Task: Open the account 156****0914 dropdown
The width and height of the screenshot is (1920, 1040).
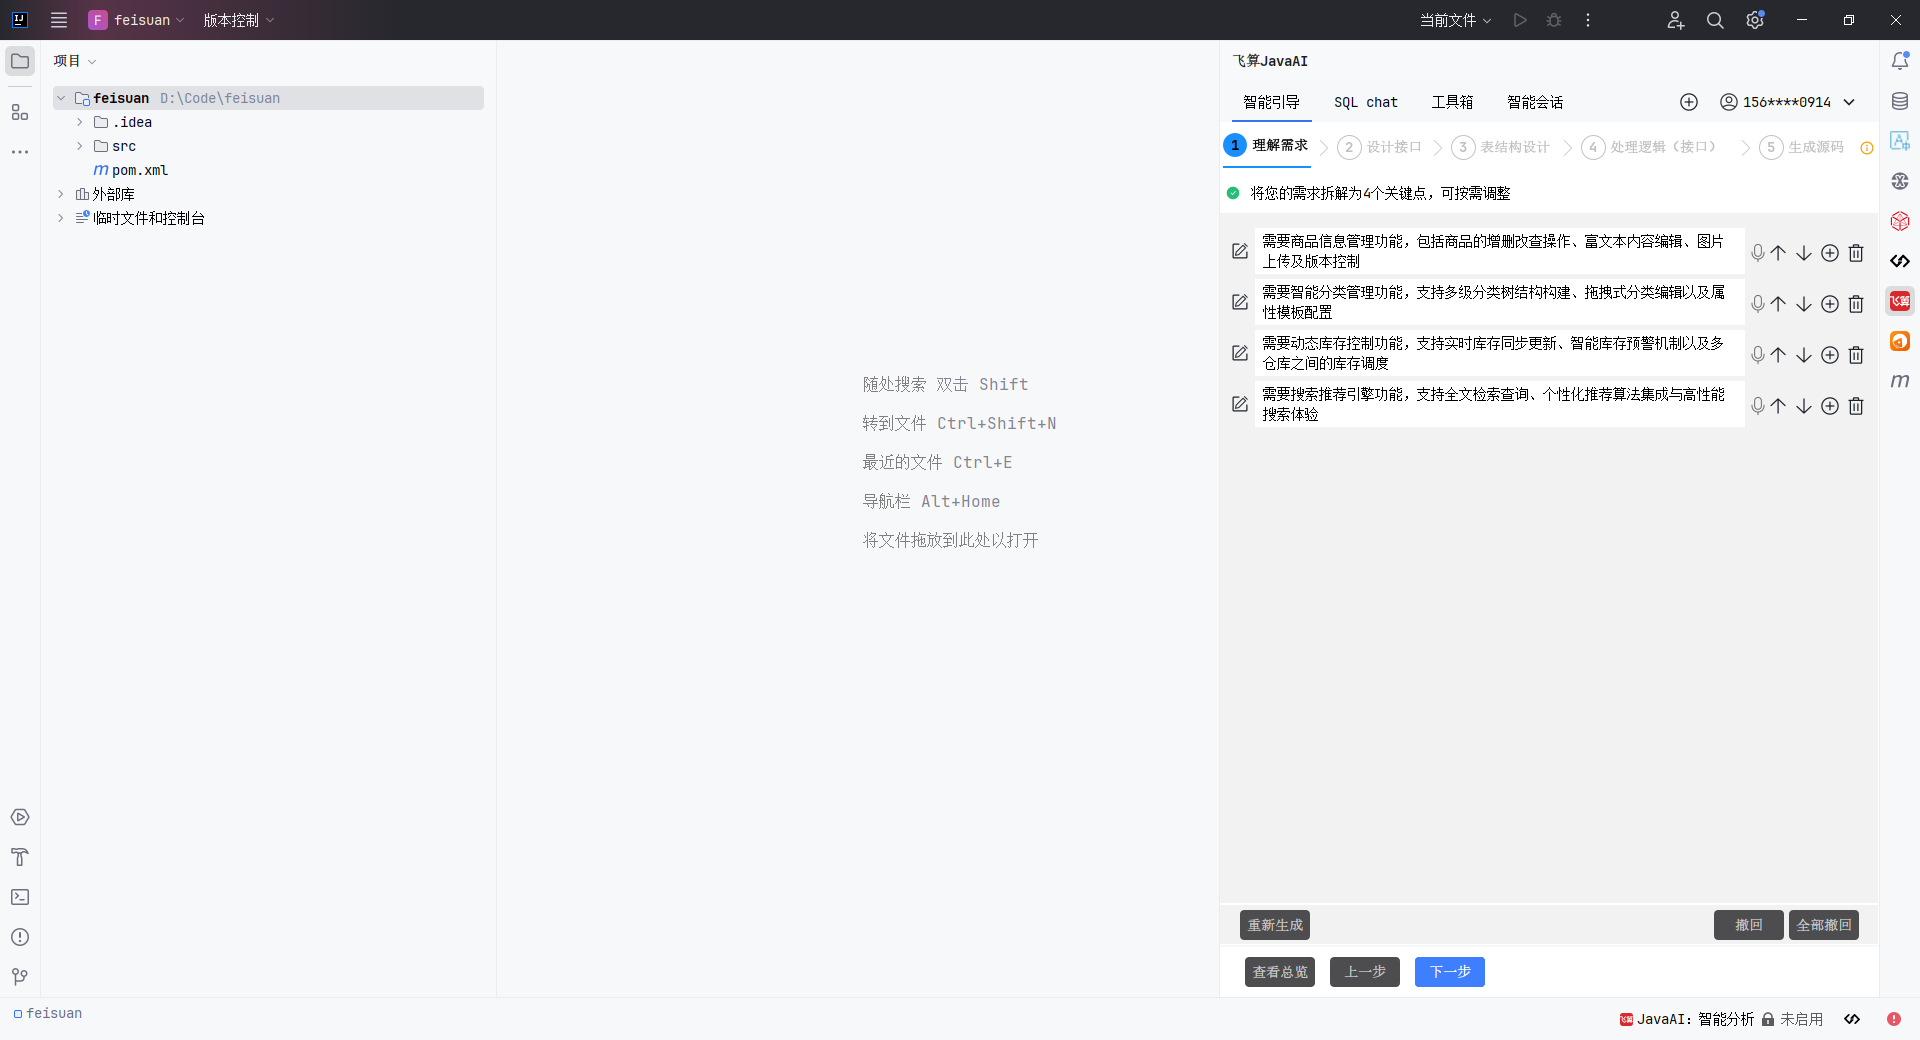Action: [1849, 102]
